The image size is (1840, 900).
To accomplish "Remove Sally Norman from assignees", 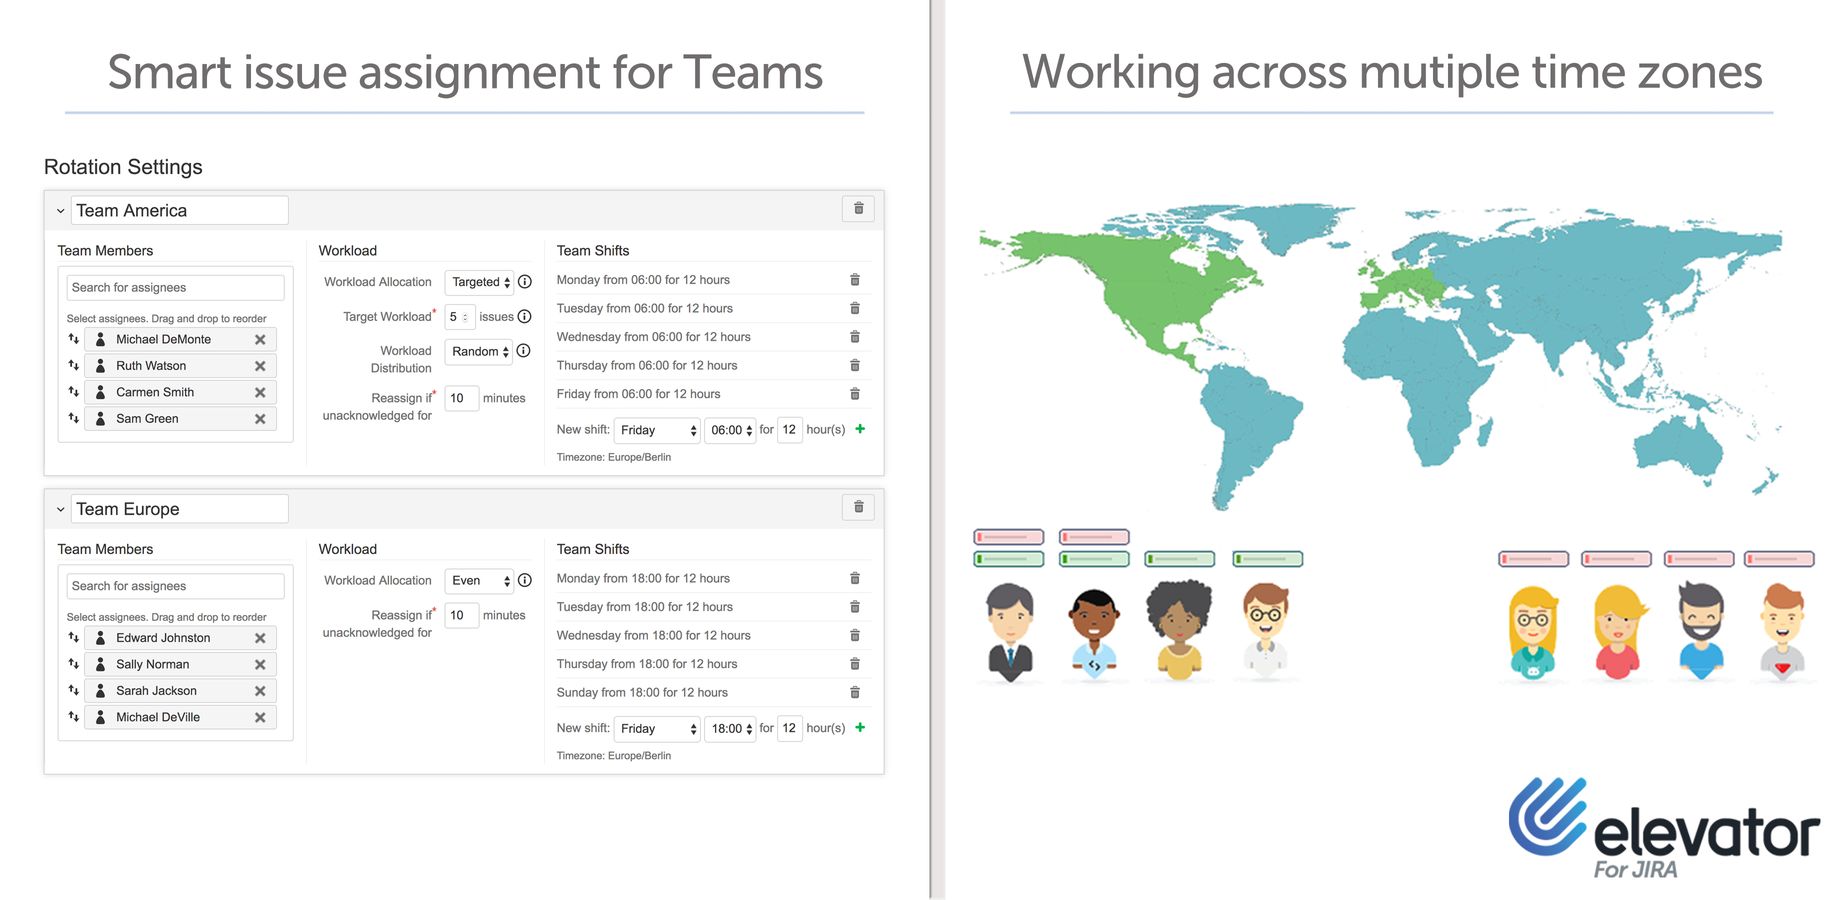I will (x=260, y=665).
